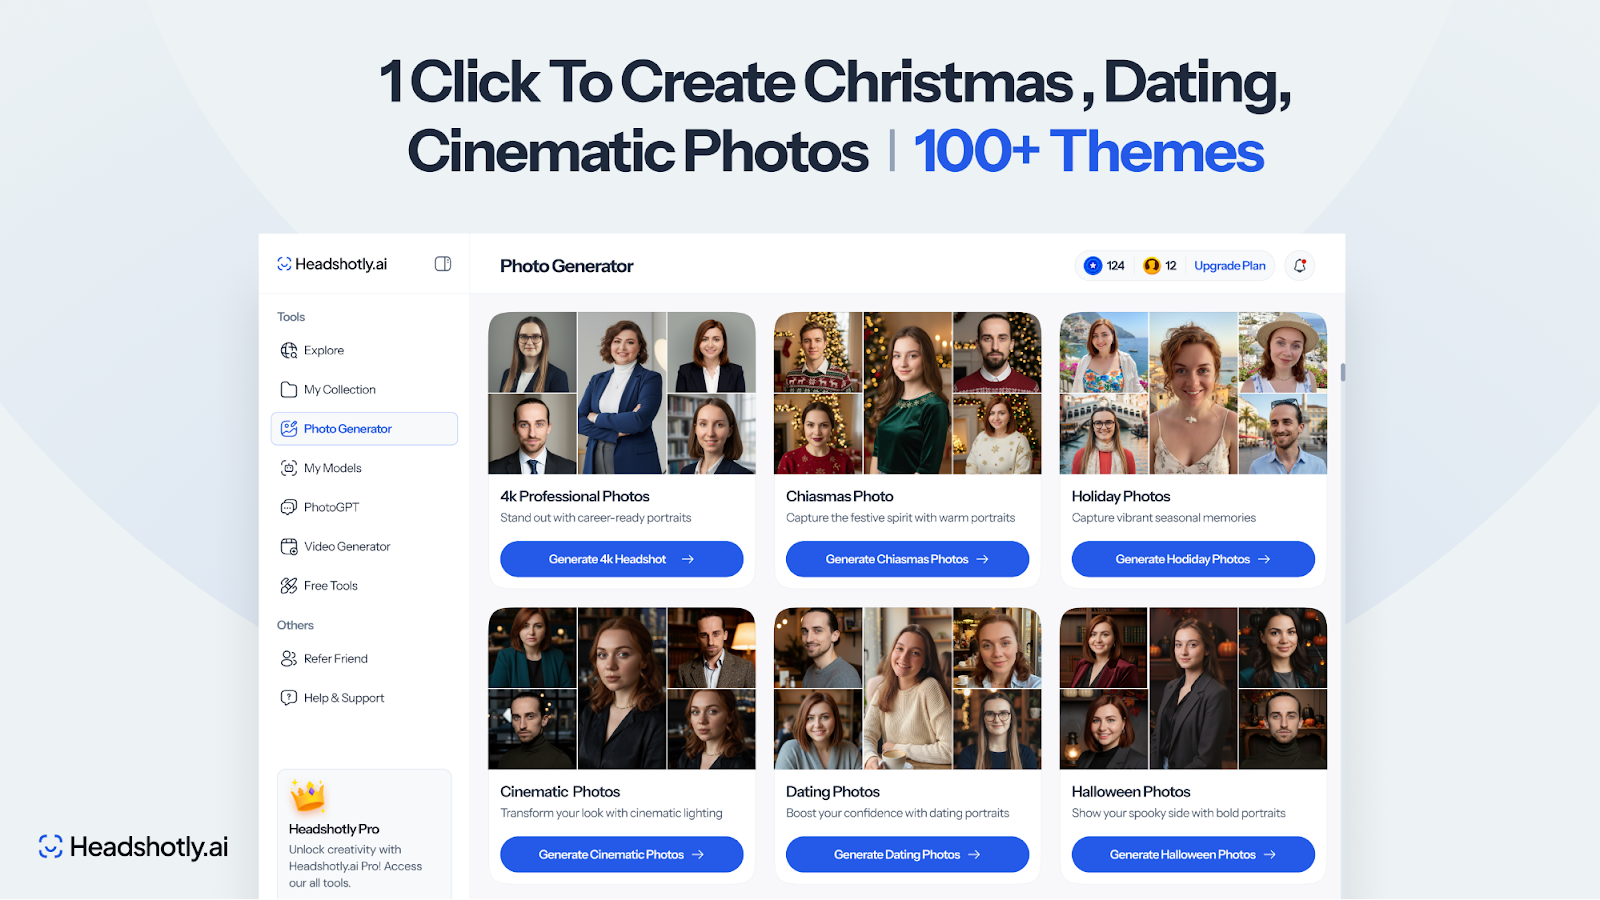Image resolution: width=1600 pixels, height=900 pixels.
Task: Click the Refer Friend icon
Action: (x=289, y=658)
